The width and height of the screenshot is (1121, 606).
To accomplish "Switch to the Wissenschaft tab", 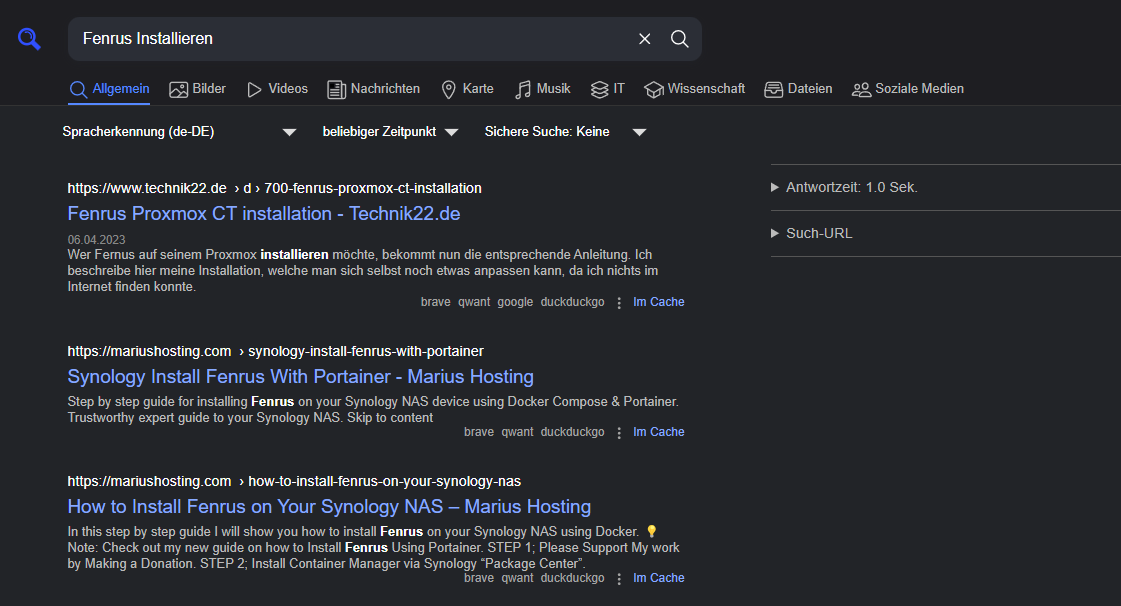I will 694,89.
